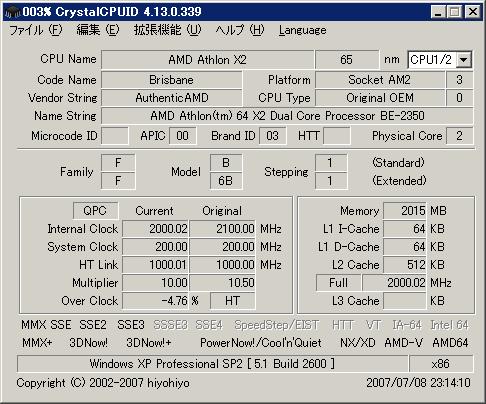
Task: Click the QPC timer button
Action: pyautogui.click(x=95, y=211)
